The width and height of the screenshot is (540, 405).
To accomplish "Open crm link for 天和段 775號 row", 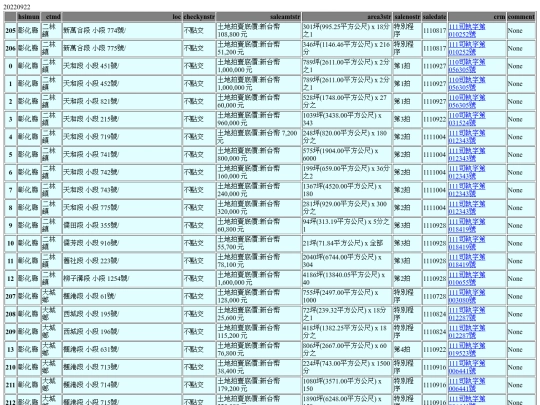I will pyautogui.click(x=467, y=208).
